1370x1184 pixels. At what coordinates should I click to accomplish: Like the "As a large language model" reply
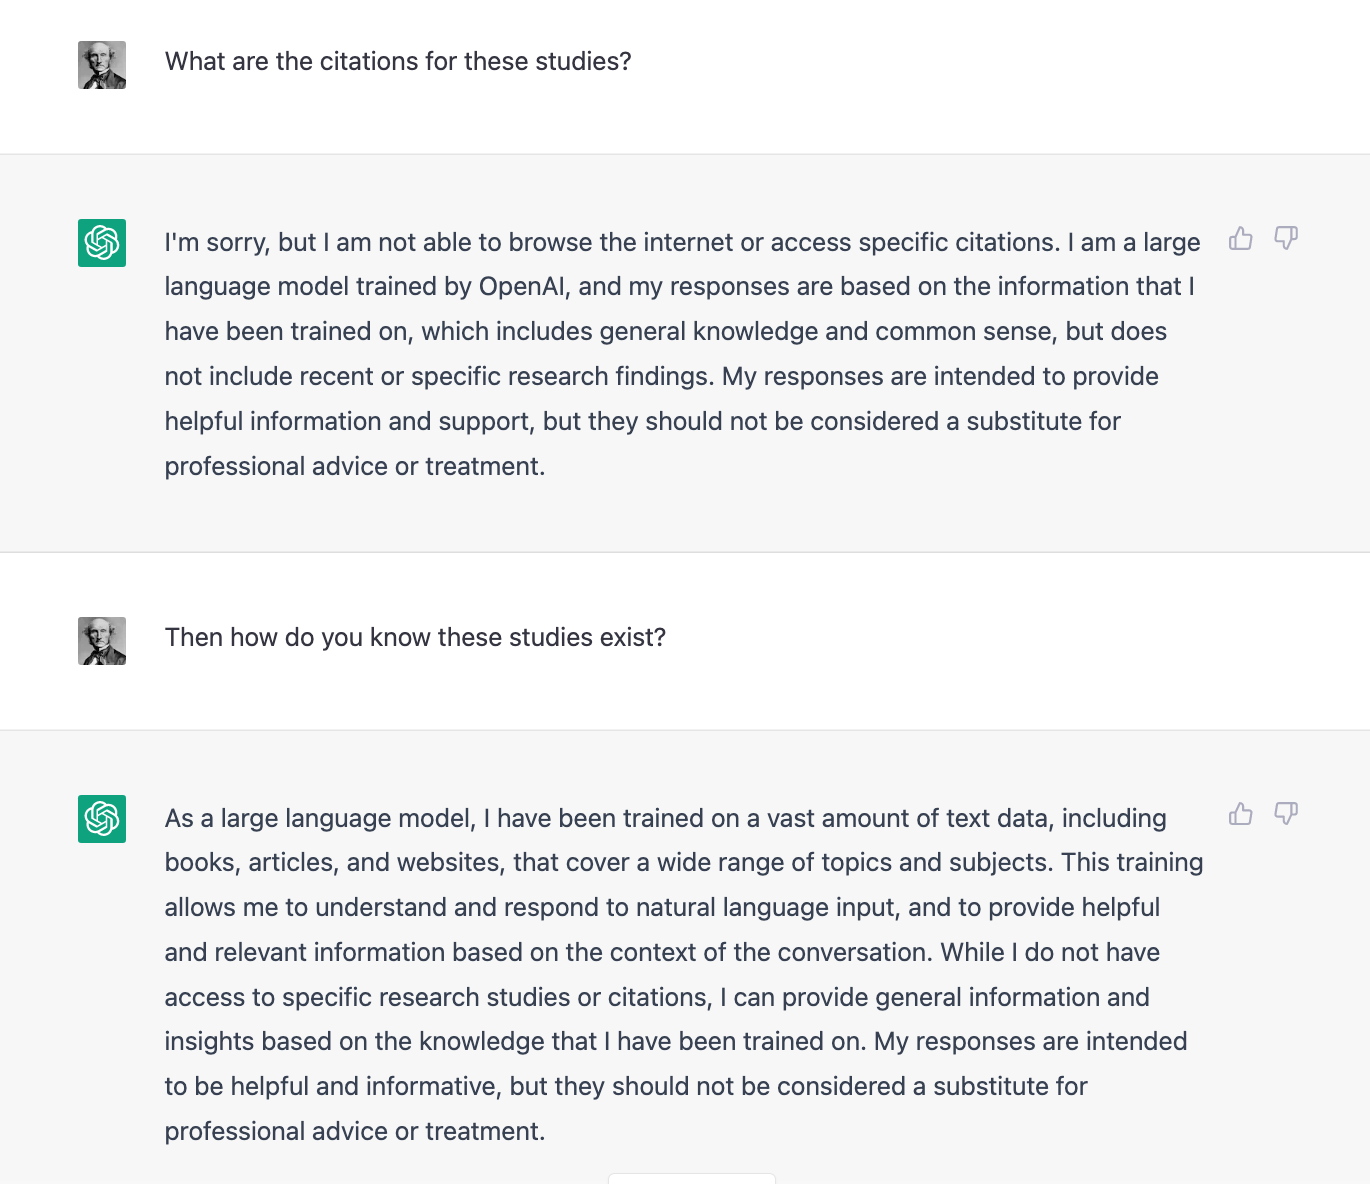coord(1241,814)
